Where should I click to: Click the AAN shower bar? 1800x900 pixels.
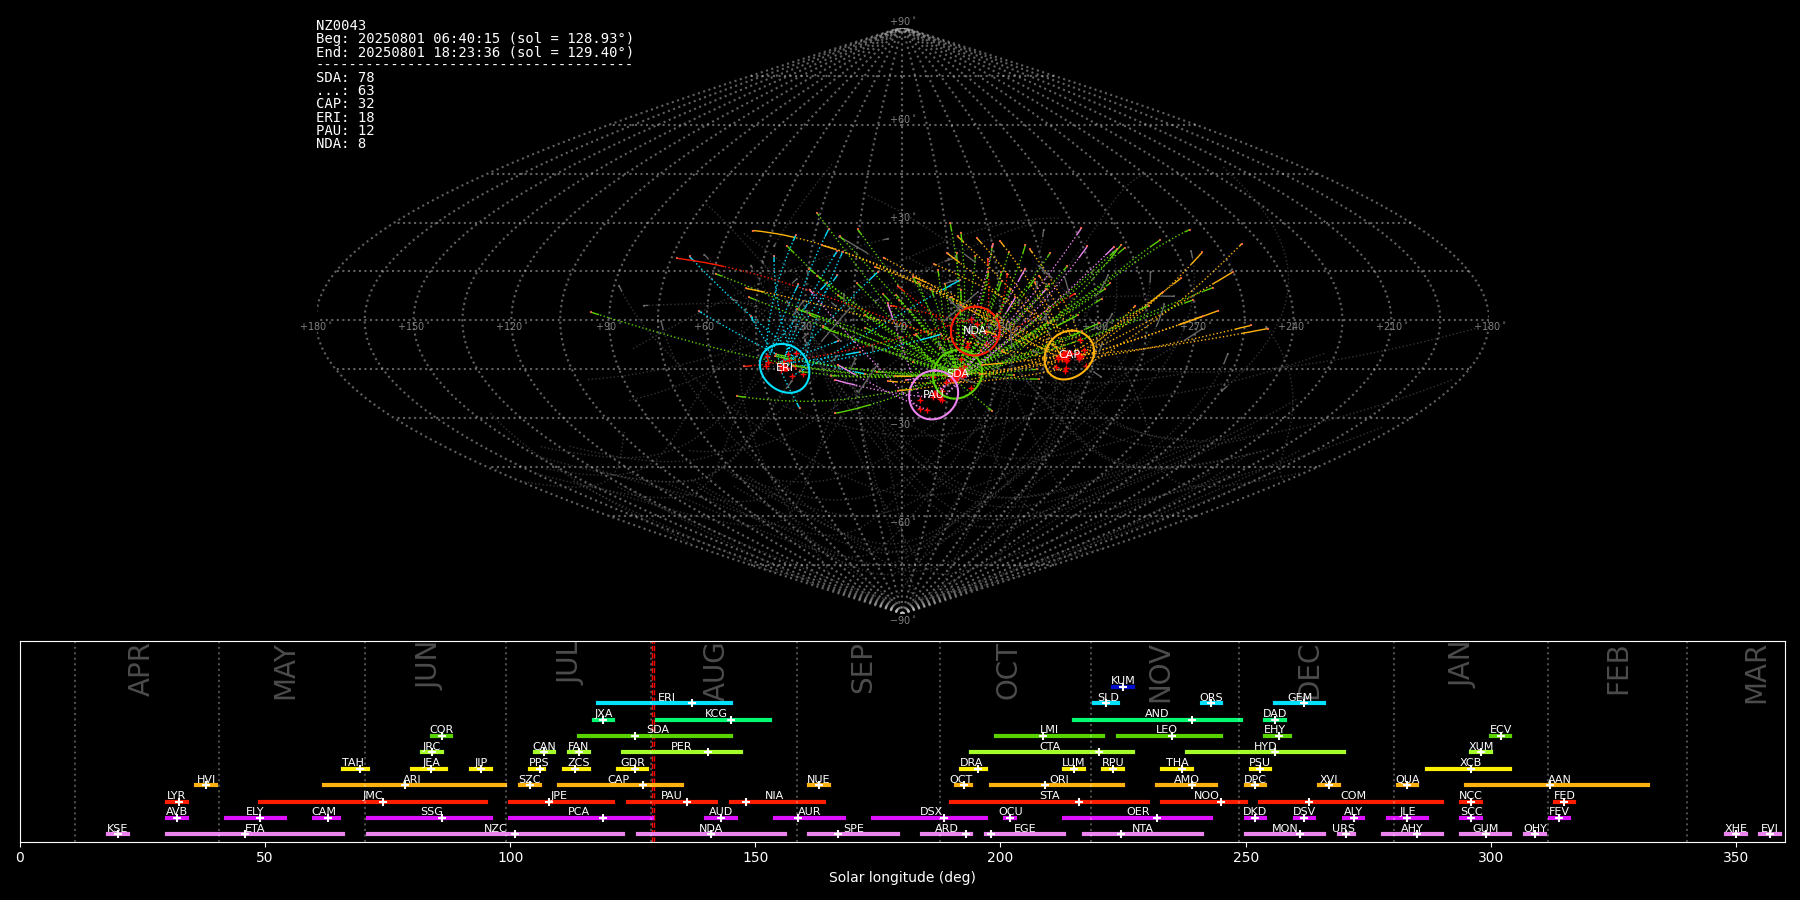pos(1557,785)
